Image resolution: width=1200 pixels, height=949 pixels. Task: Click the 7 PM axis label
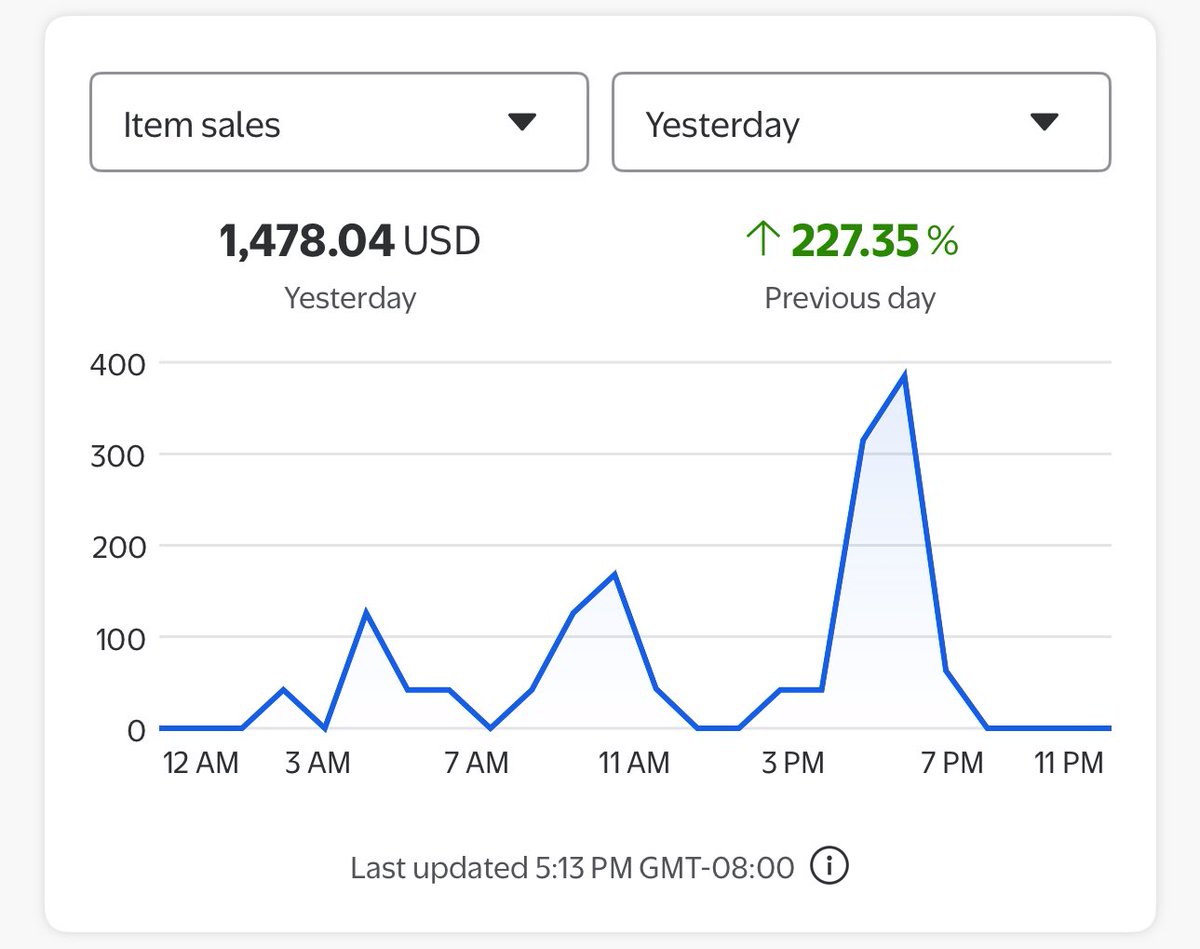(951, 763)
